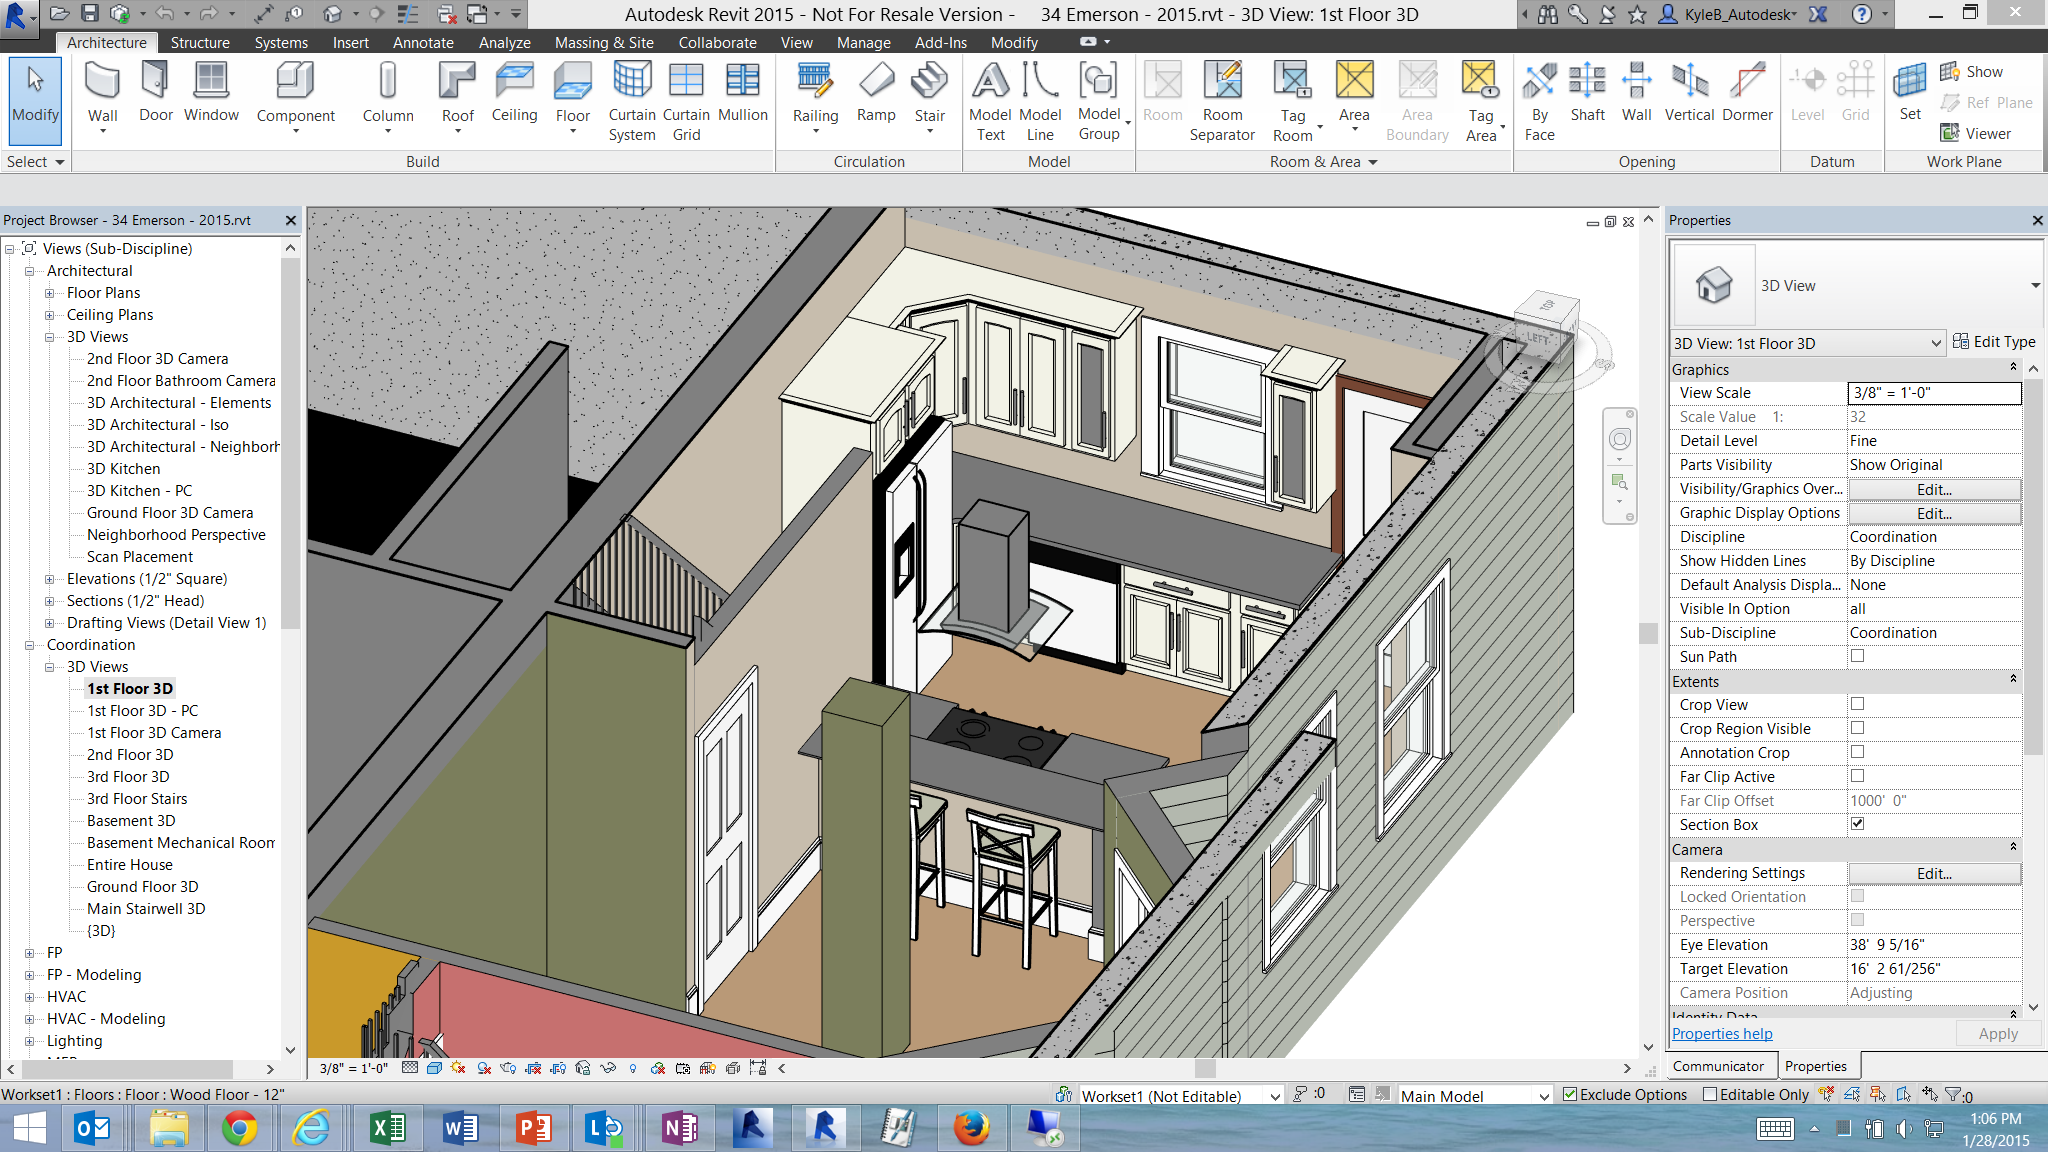Open the Properties help link
This screenshot has height=1152, width=2048.
pyautogui.click(x=1722, y=1034)
